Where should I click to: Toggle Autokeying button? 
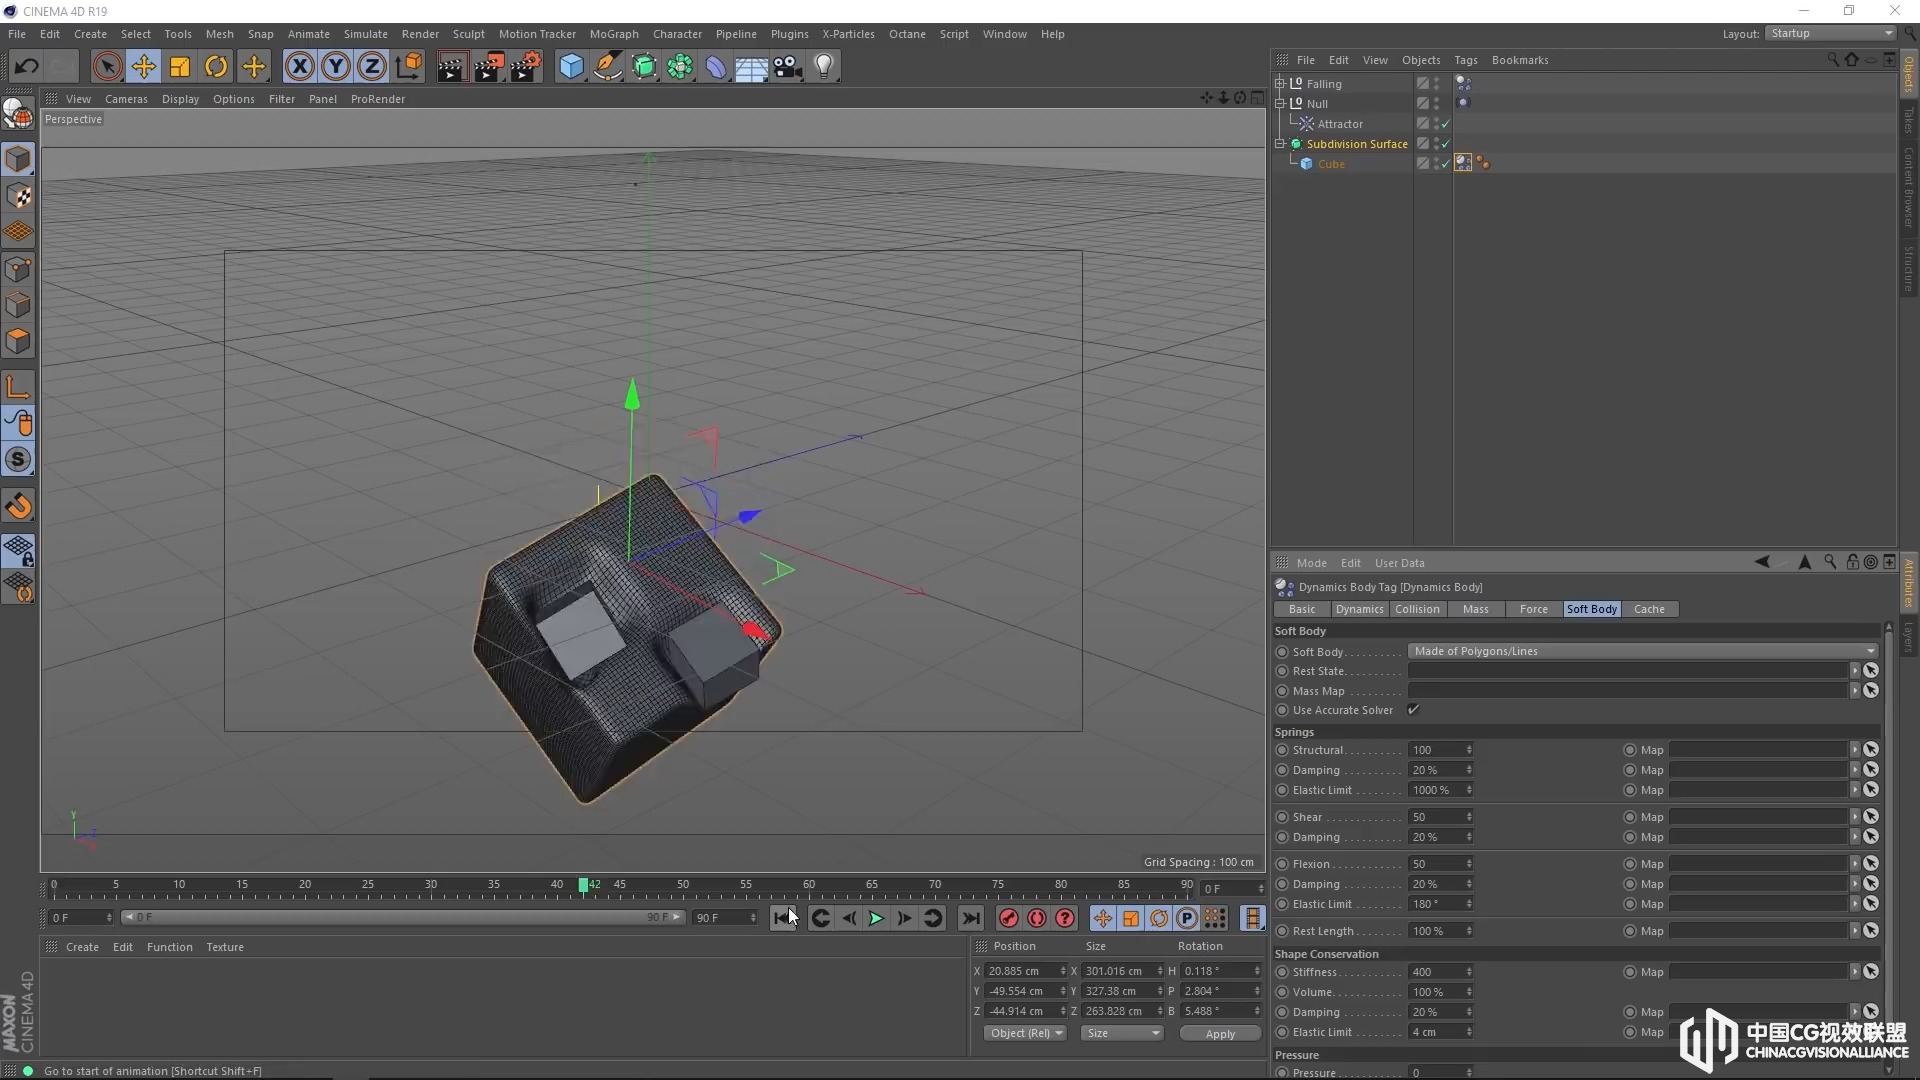tap(1037, 918)
